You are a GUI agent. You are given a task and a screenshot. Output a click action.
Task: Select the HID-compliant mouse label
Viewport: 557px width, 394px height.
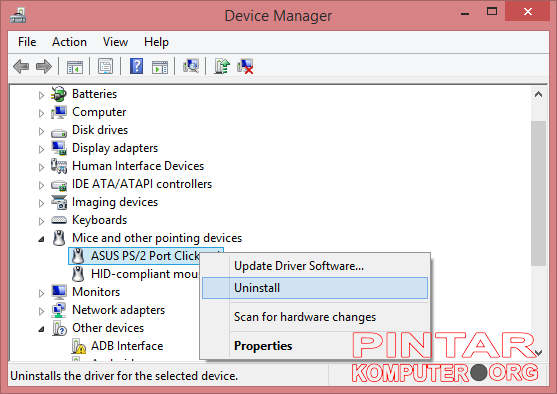click(x=144, y=274)
